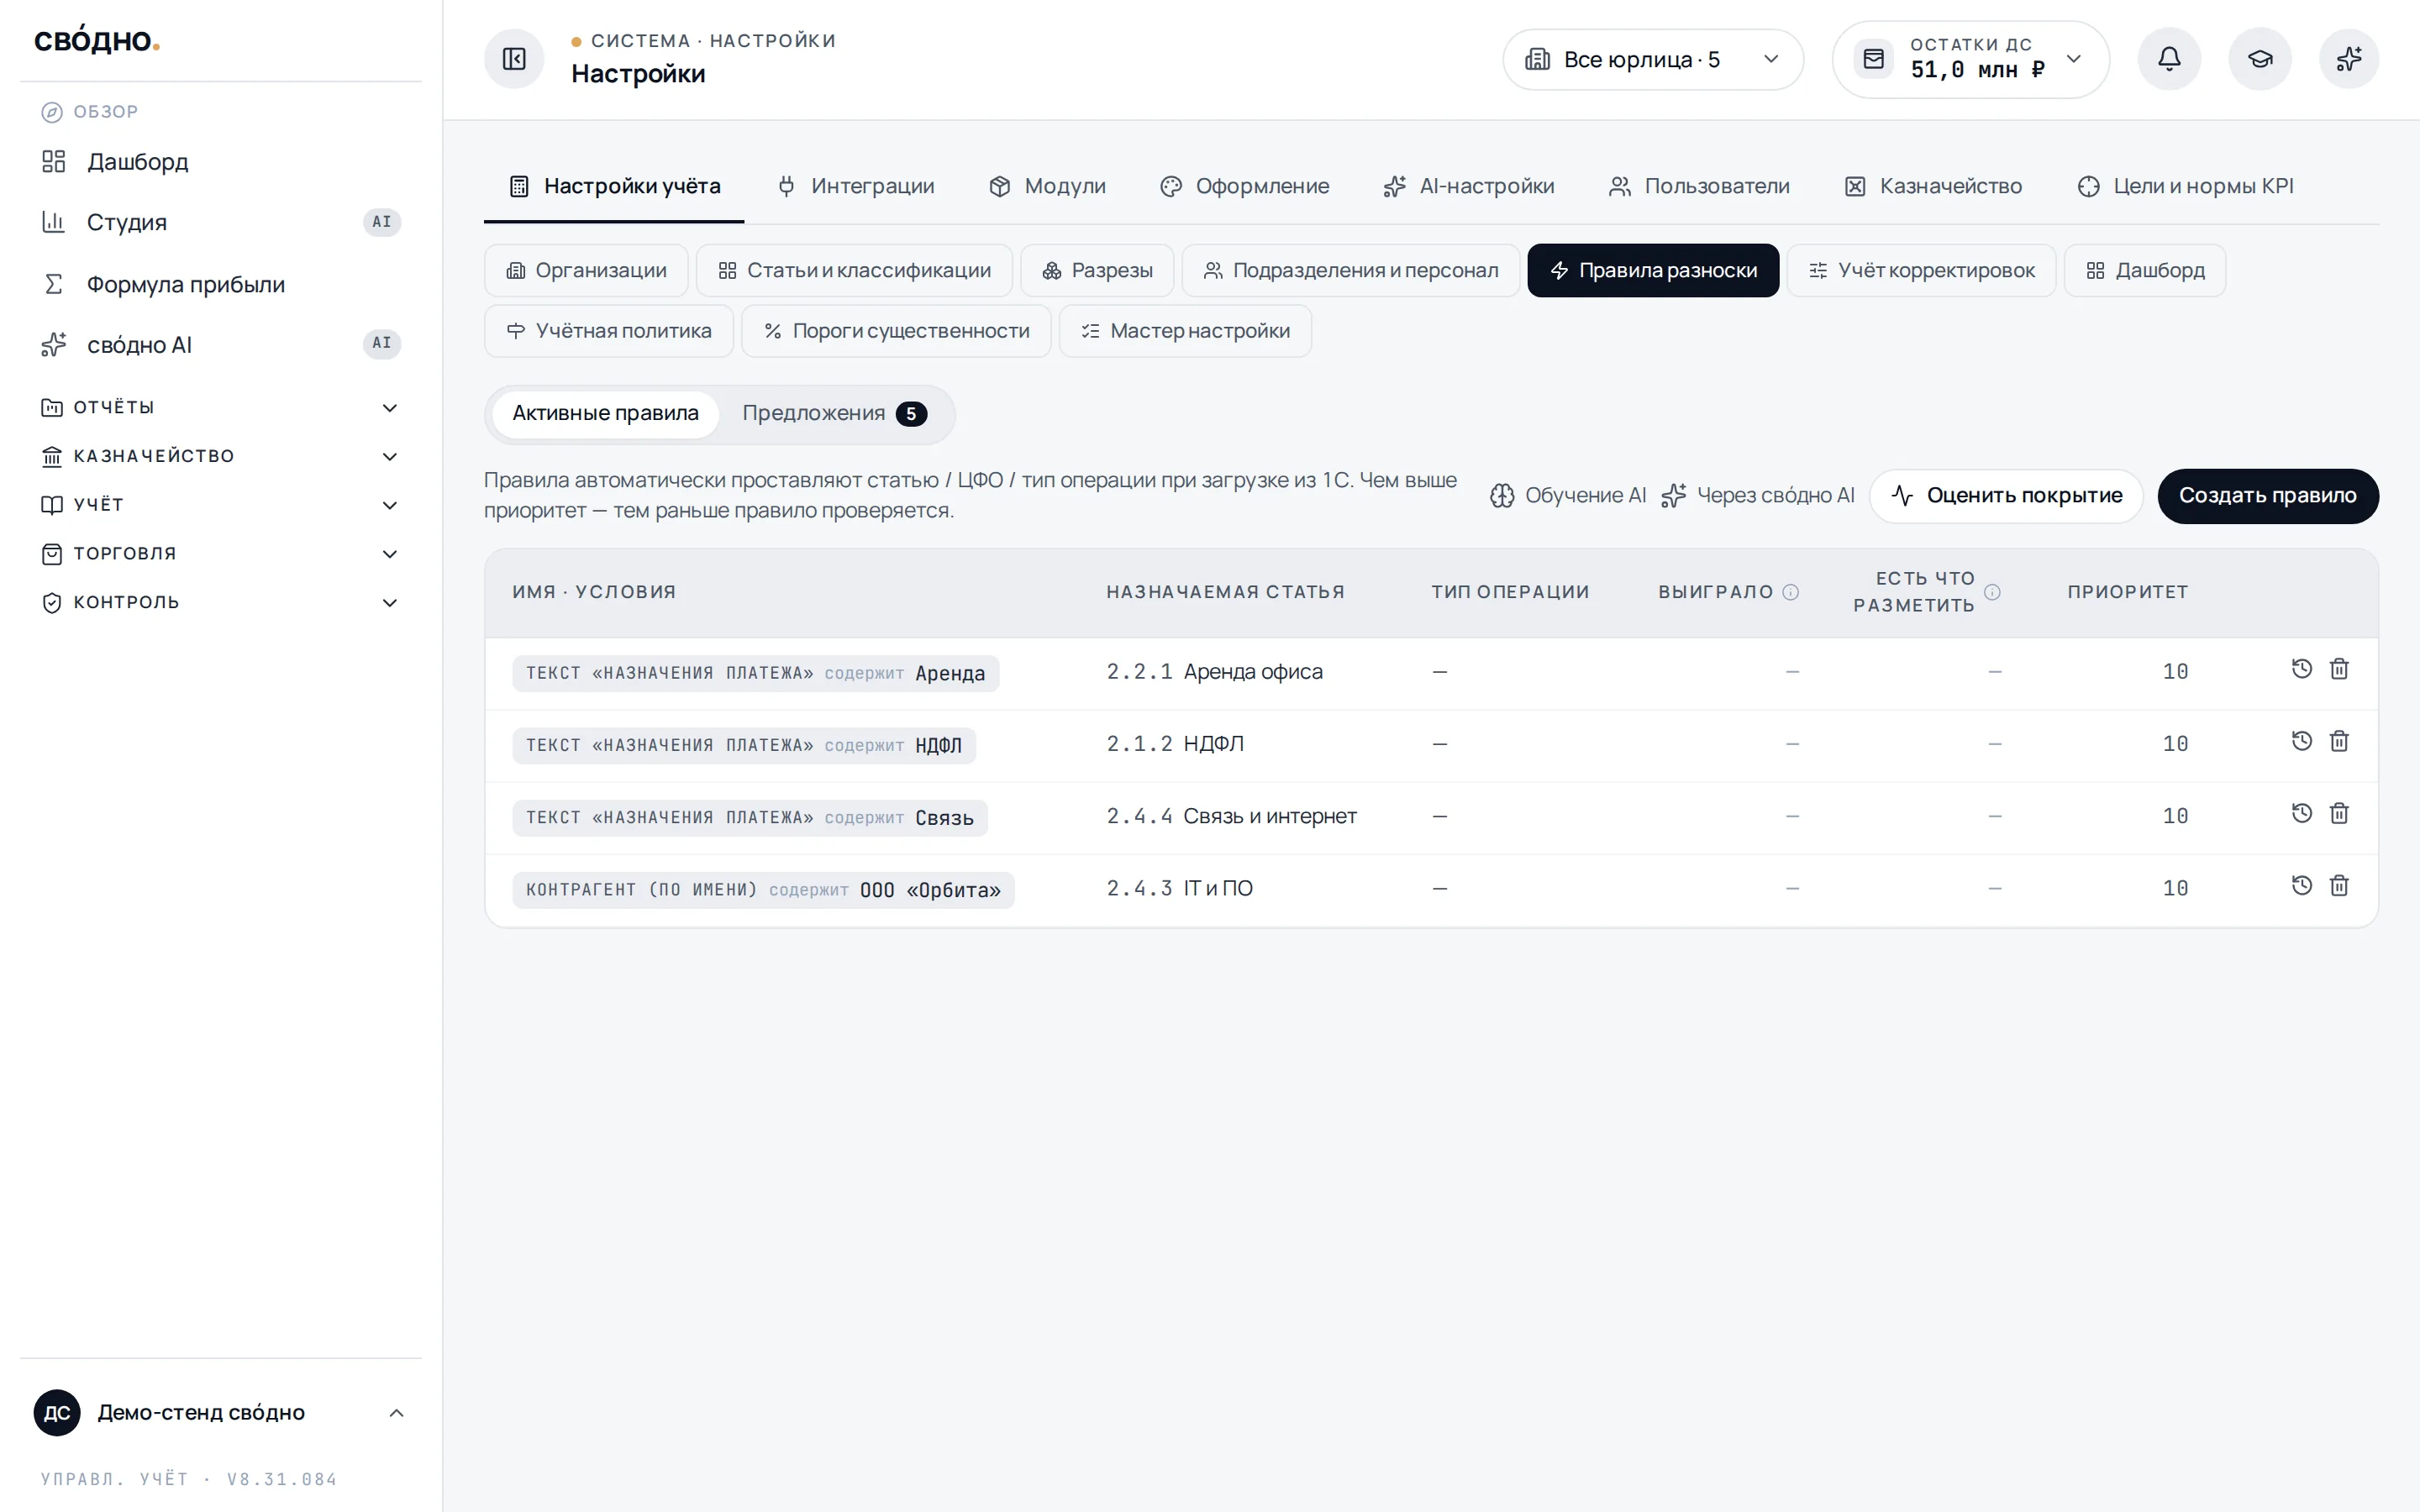Click Обучение AI link

[1568, 496]
